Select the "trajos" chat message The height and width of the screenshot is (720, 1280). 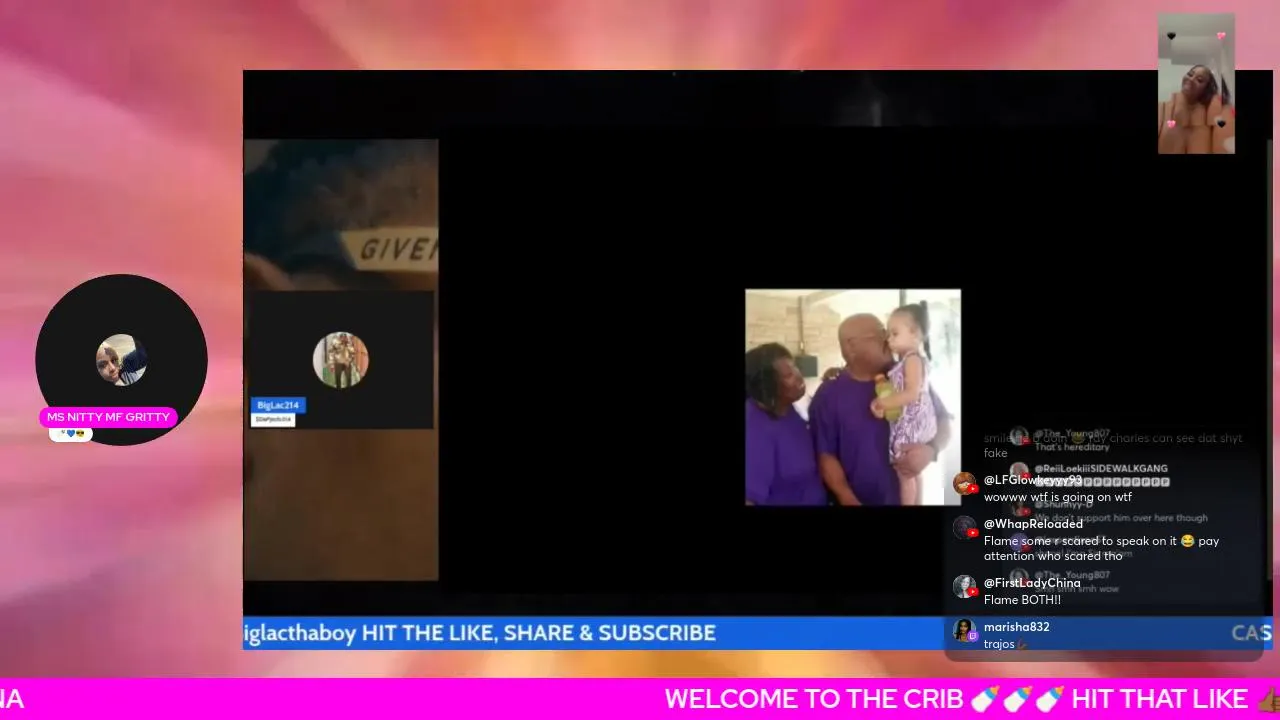tap(1004, 644)
